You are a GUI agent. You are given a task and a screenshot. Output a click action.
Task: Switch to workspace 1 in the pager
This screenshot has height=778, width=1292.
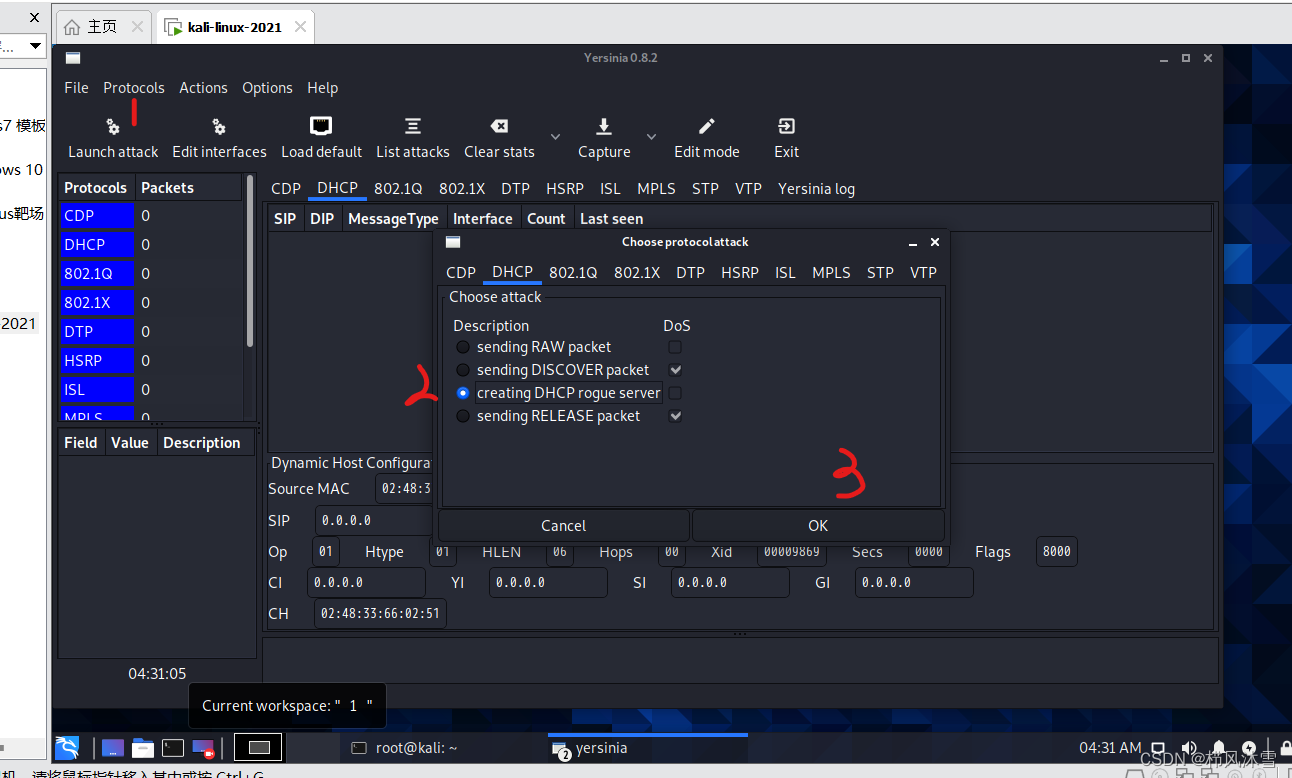(259, 747)
